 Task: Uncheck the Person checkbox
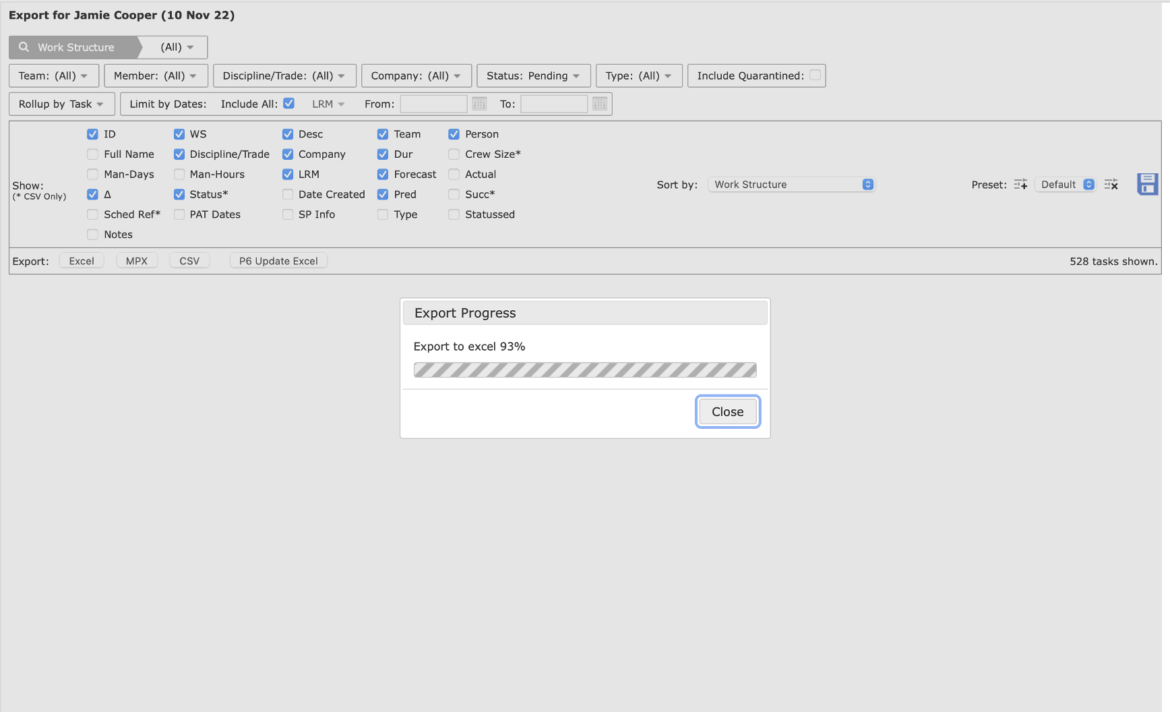[454, 134]
